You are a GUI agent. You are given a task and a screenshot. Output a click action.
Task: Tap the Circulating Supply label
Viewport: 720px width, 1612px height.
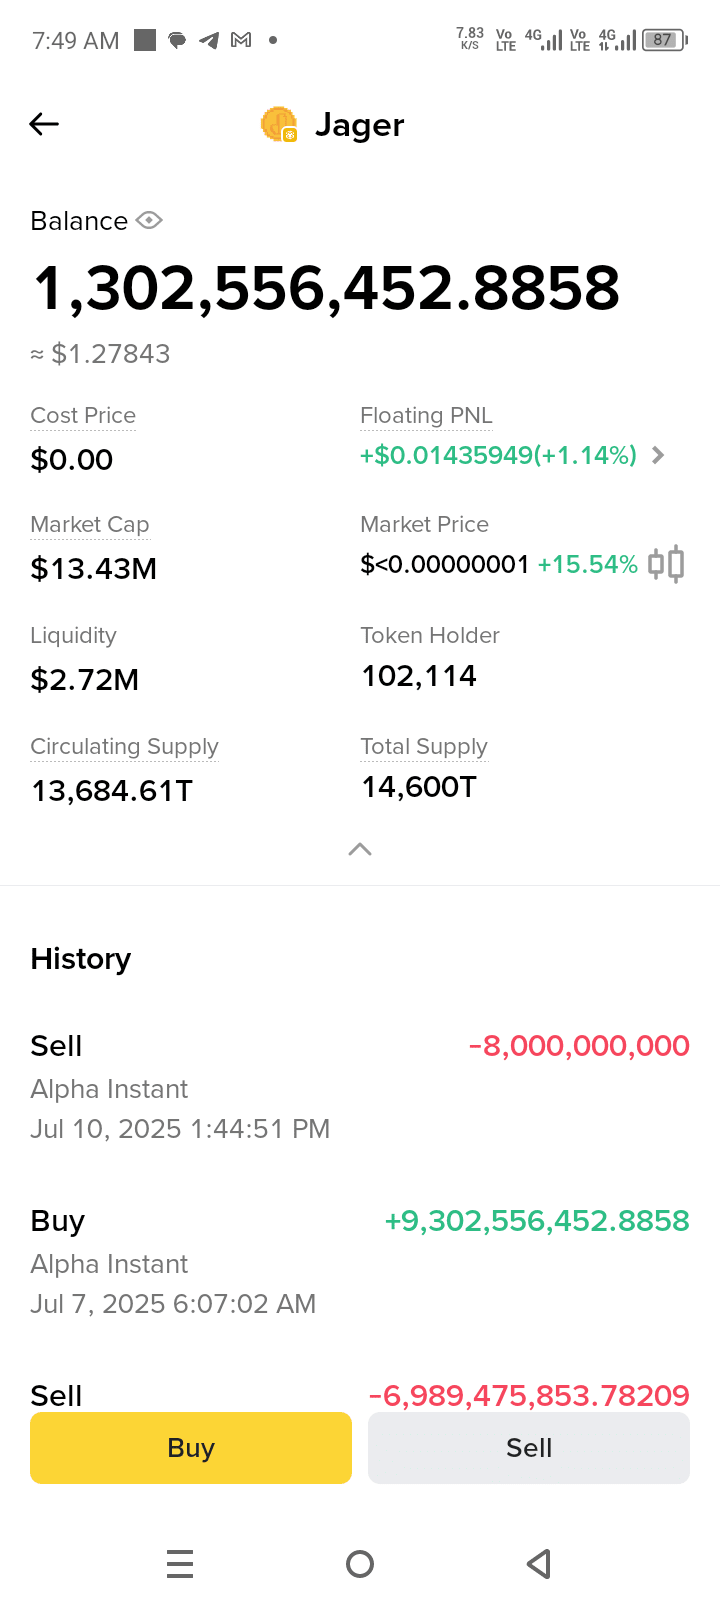point(124,746)
